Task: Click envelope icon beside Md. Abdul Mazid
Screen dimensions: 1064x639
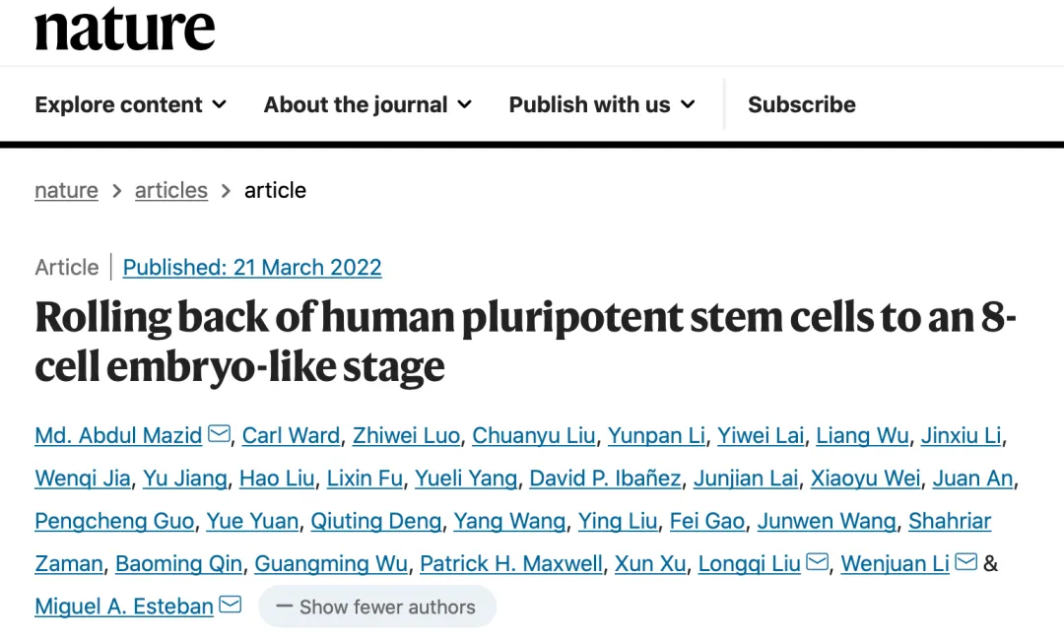Action: click(x=219, y=433)
